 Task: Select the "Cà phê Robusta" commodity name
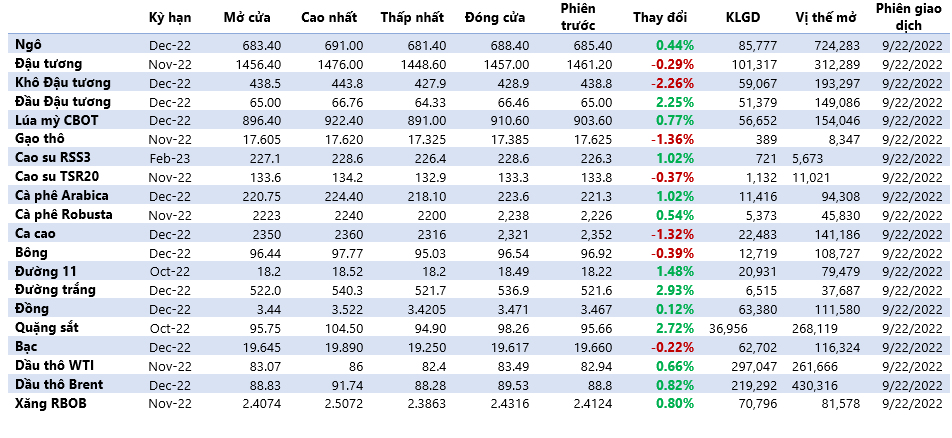tap(63, 214)
